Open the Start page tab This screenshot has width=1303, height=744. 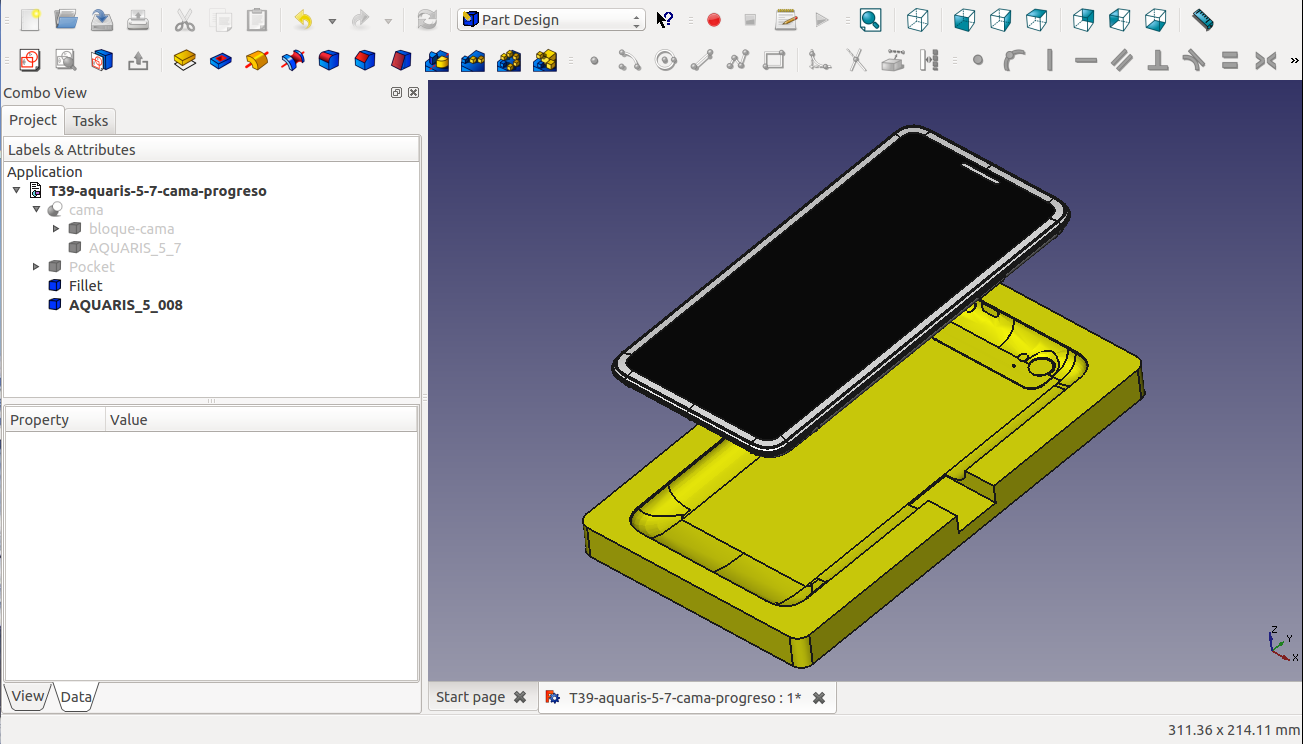point(470,697)
